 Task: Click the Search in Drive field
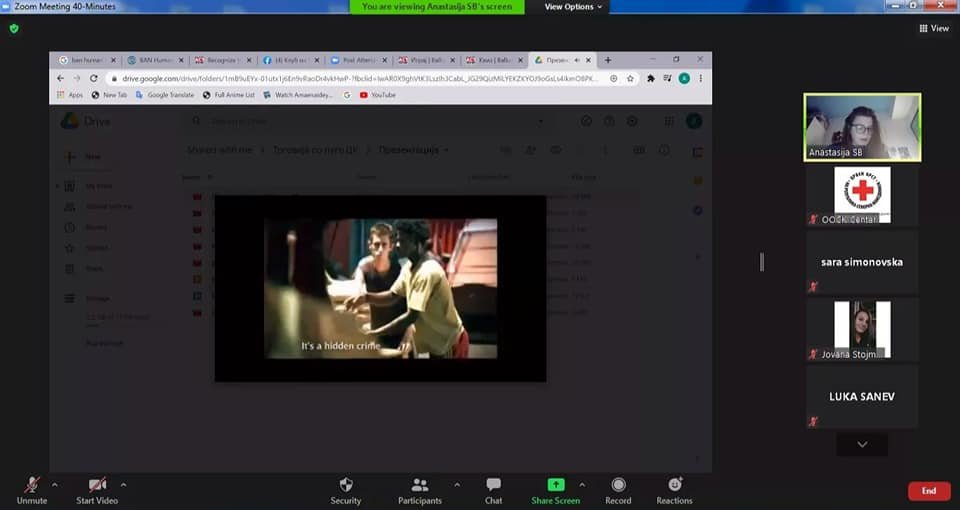click(x=367, y=121)
